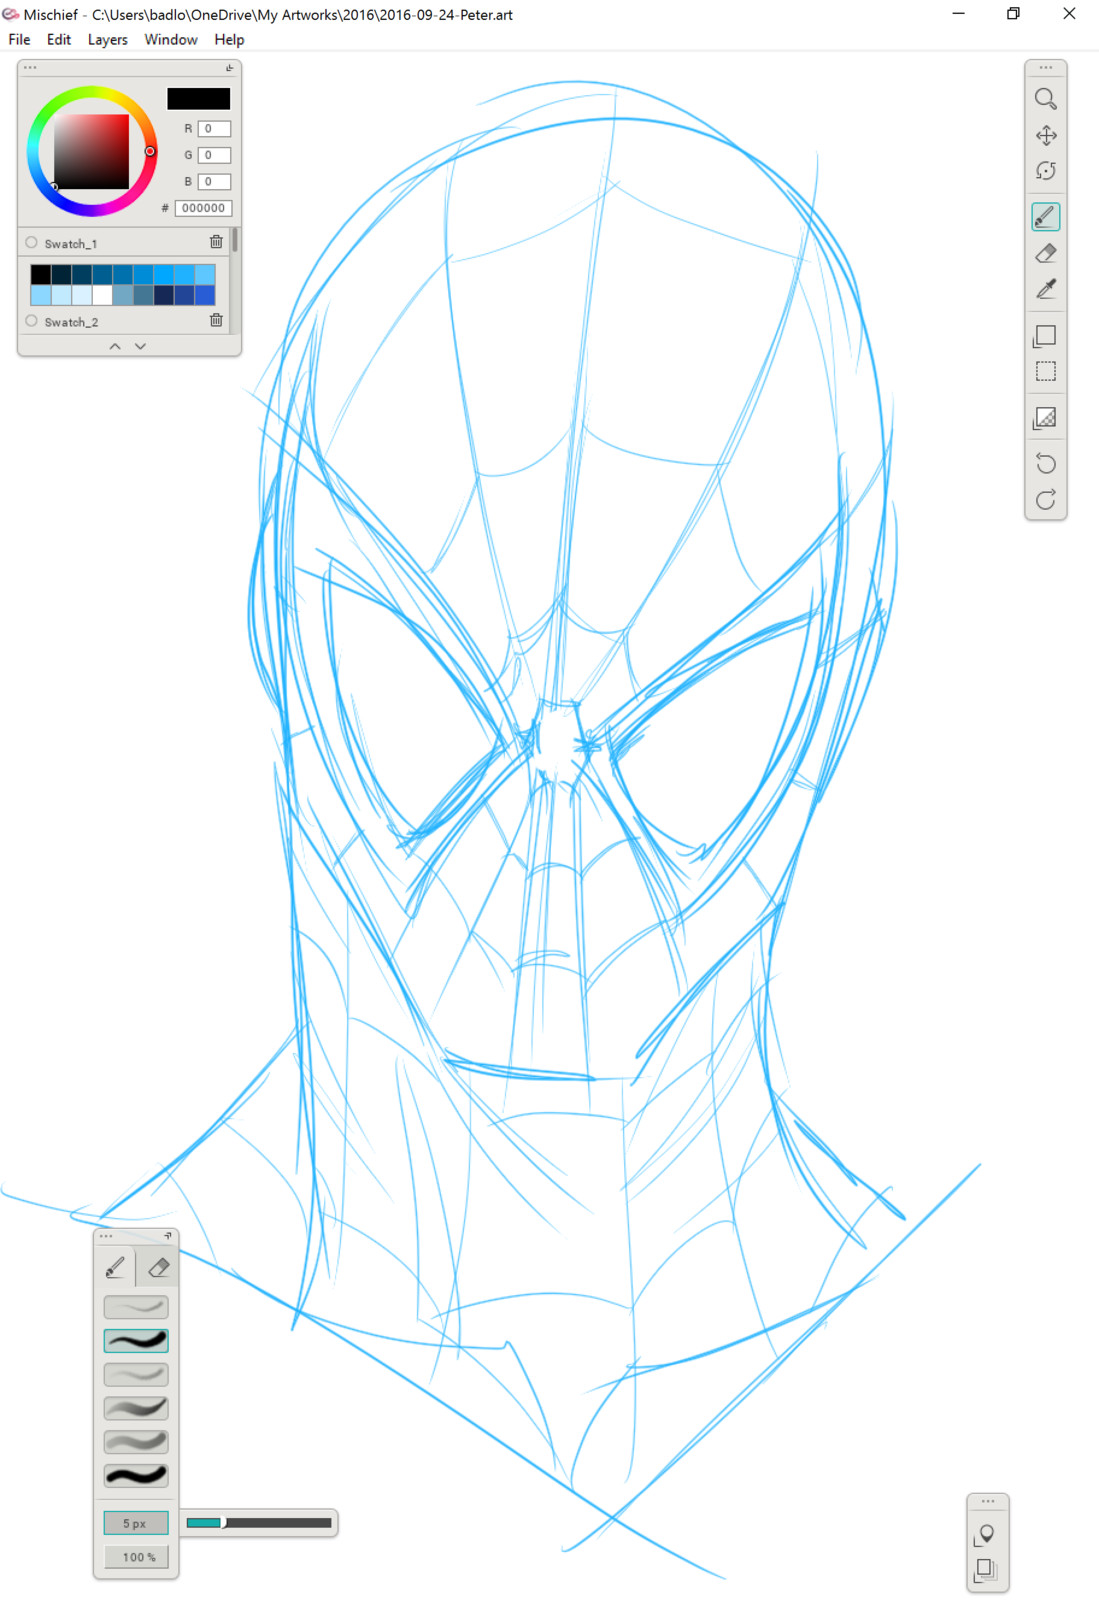Close the Mischief window
The width and height of the screenshot is (1099, 1600).
click(1069, 14)
